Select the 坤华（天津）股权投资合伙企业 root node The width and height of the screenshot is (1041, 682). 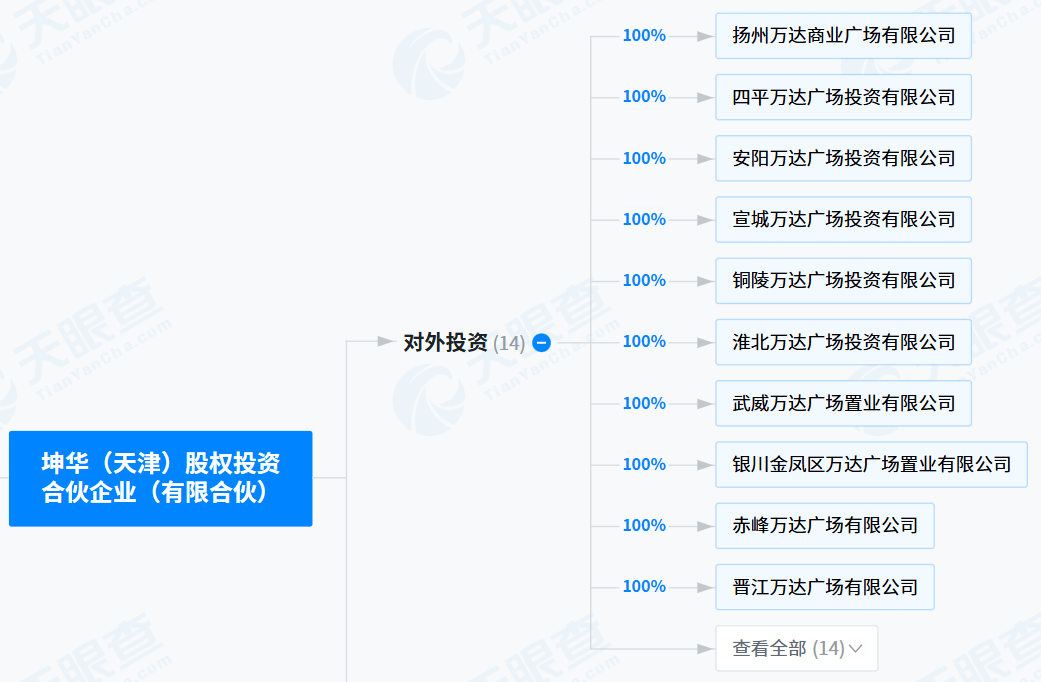[160, 478]
